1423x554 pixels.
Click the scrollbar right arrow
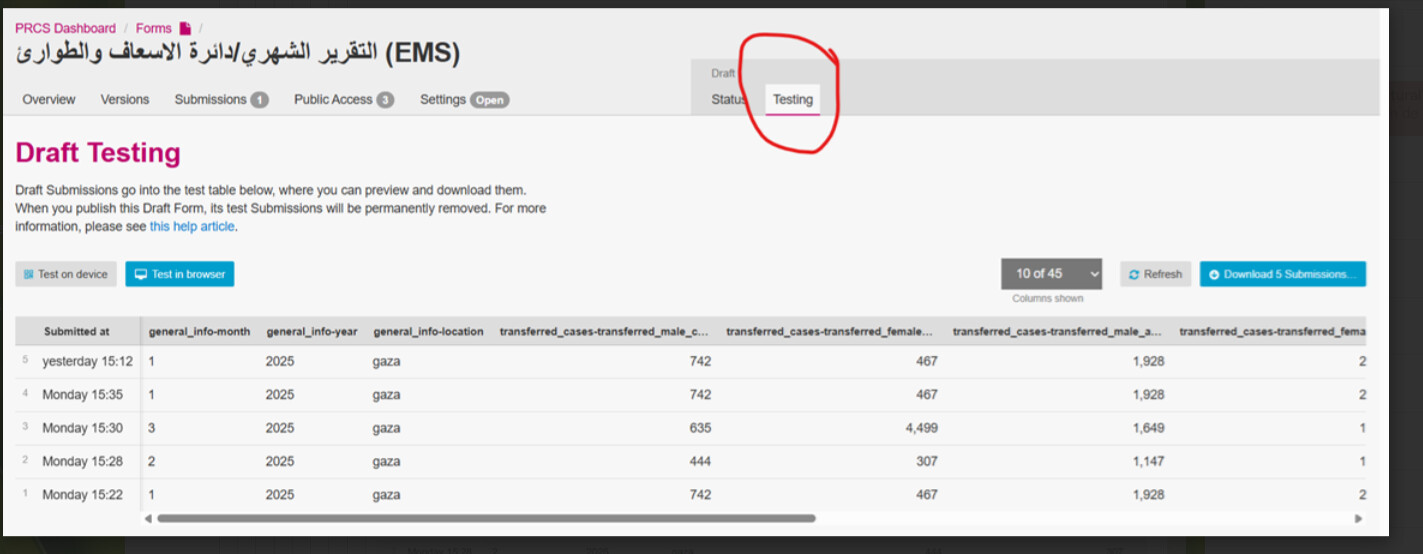tap(1358, 519)
